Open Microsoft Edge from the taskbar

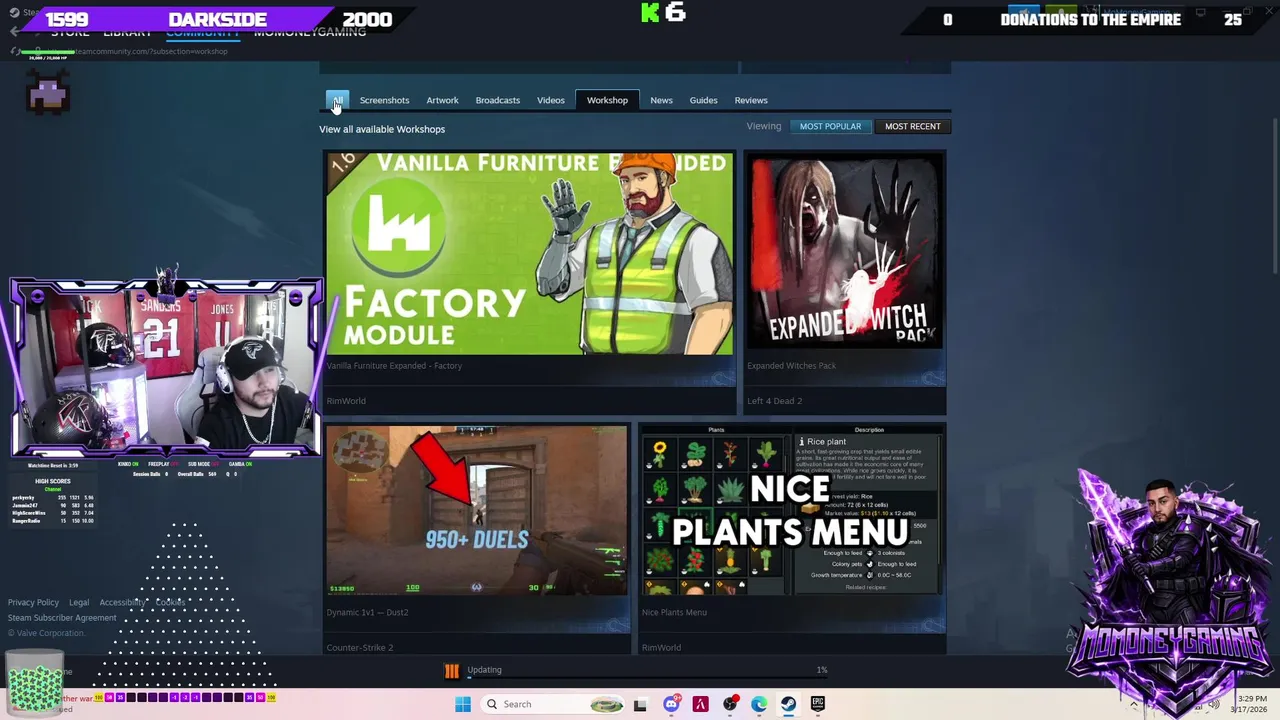[x=759, y=704]
